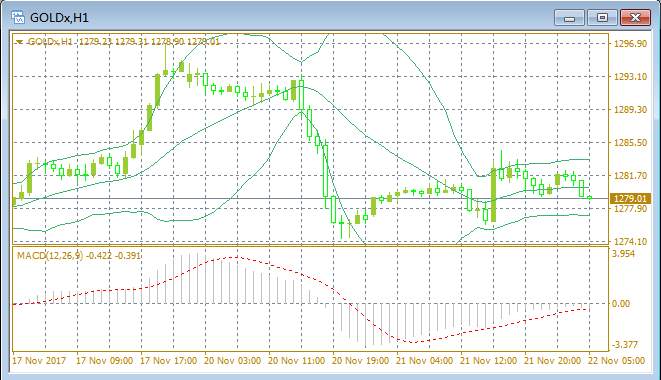Click the MACD scale value 3.954
The image size is (661, 380).
[623, 254]
